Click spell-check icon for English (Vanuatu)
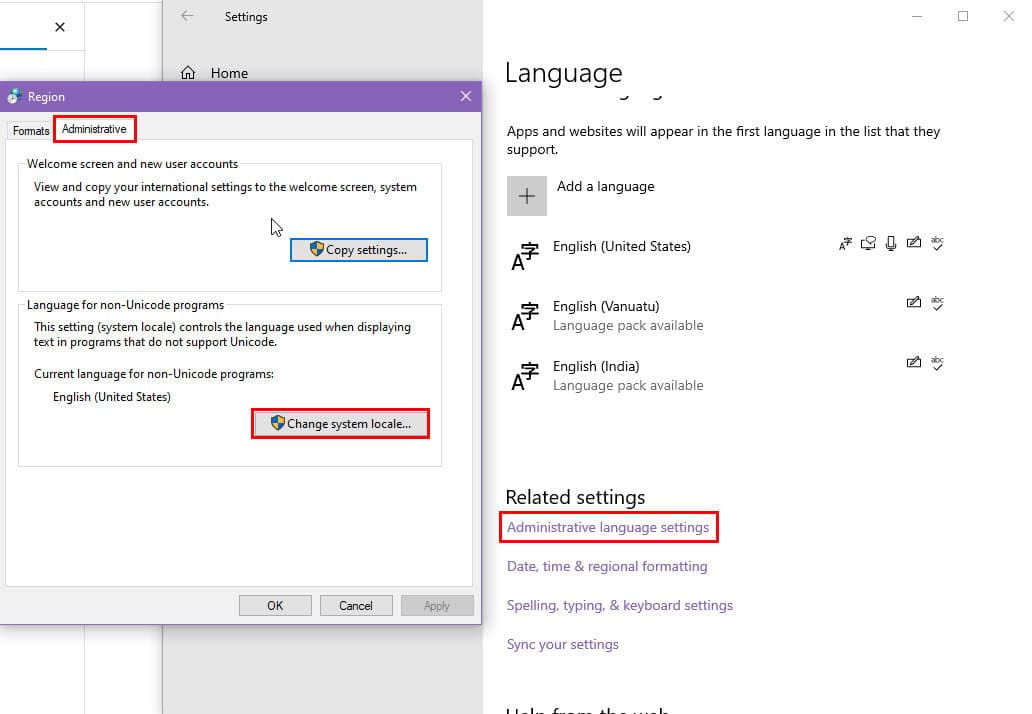 click(937, 303)
